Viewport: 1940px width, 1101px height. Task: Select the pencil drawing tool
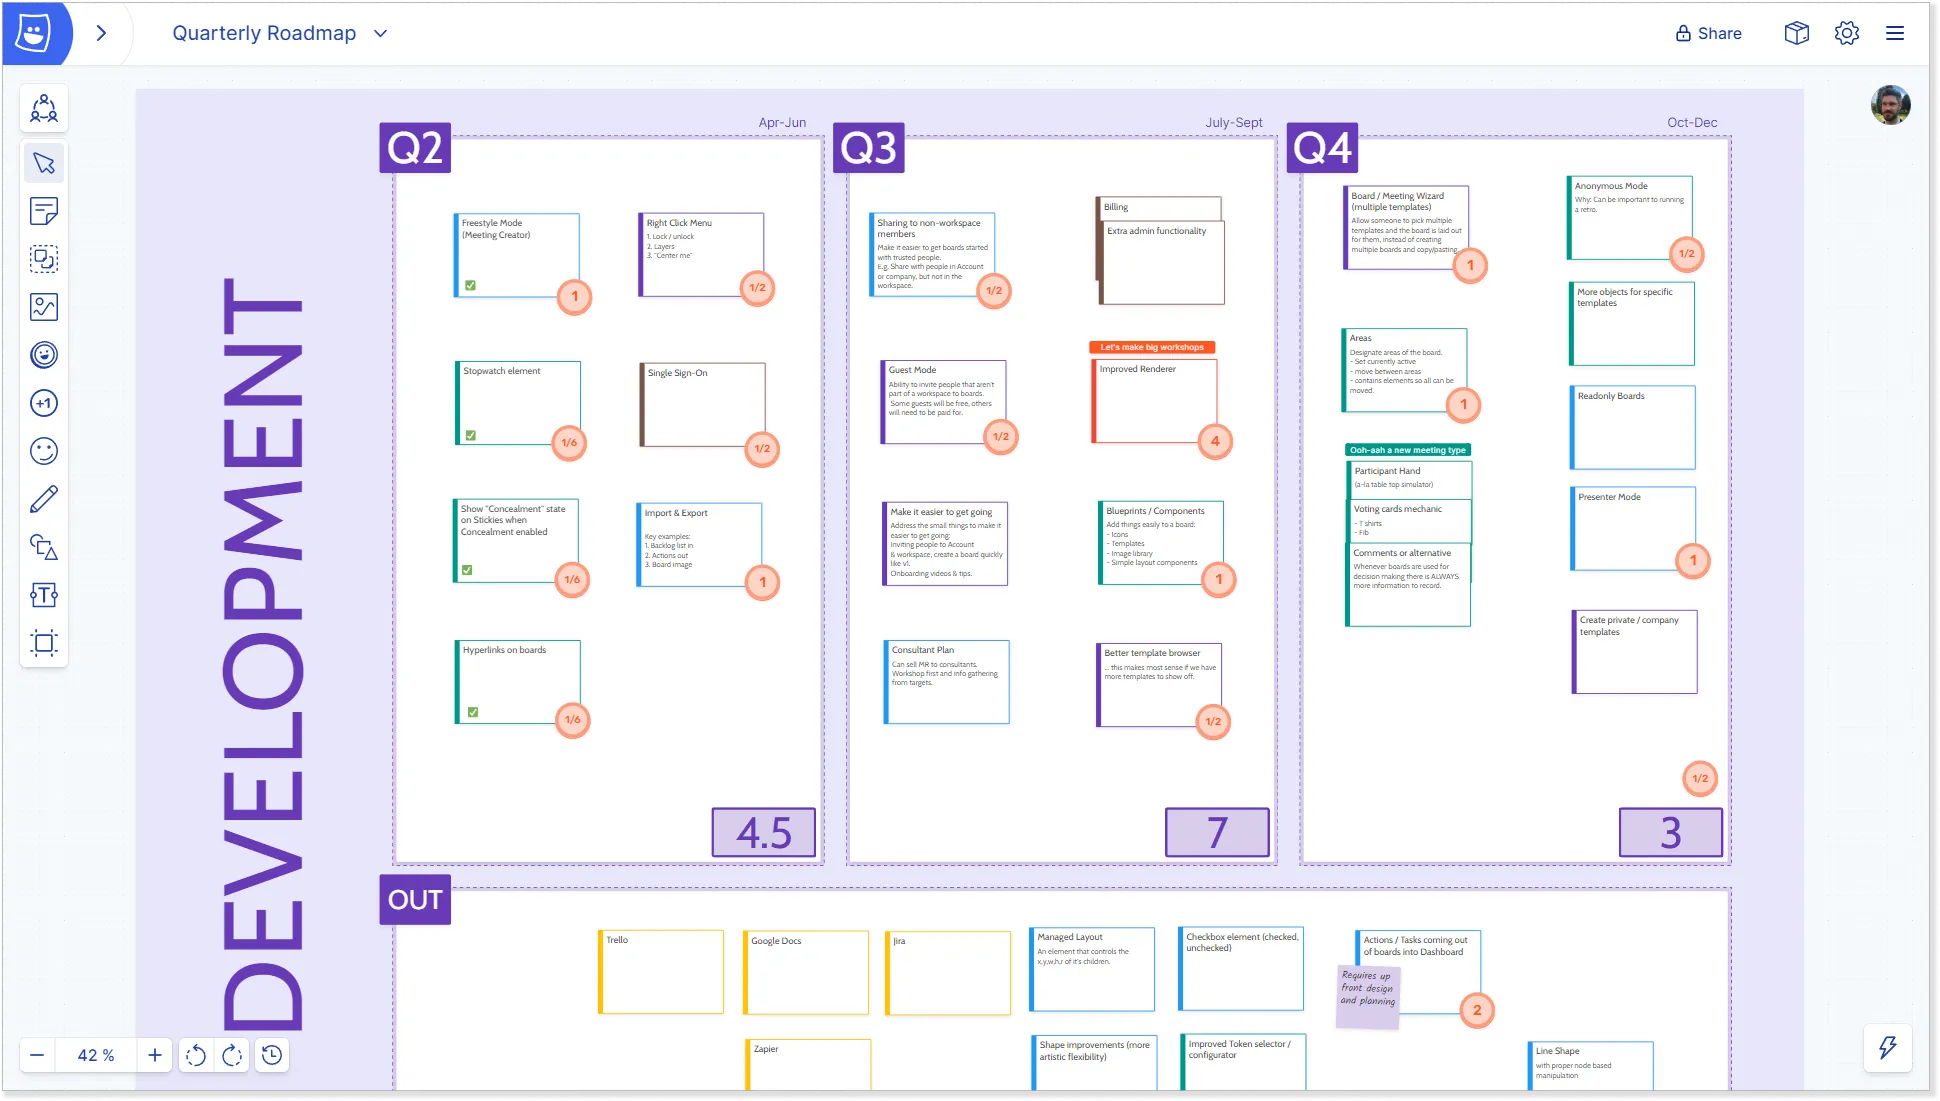[44, 498]
